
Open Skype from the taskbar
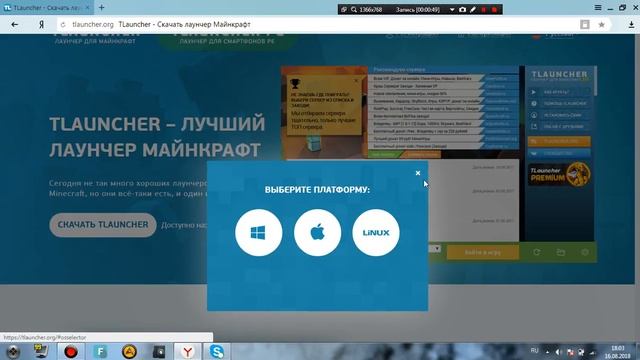217,351
